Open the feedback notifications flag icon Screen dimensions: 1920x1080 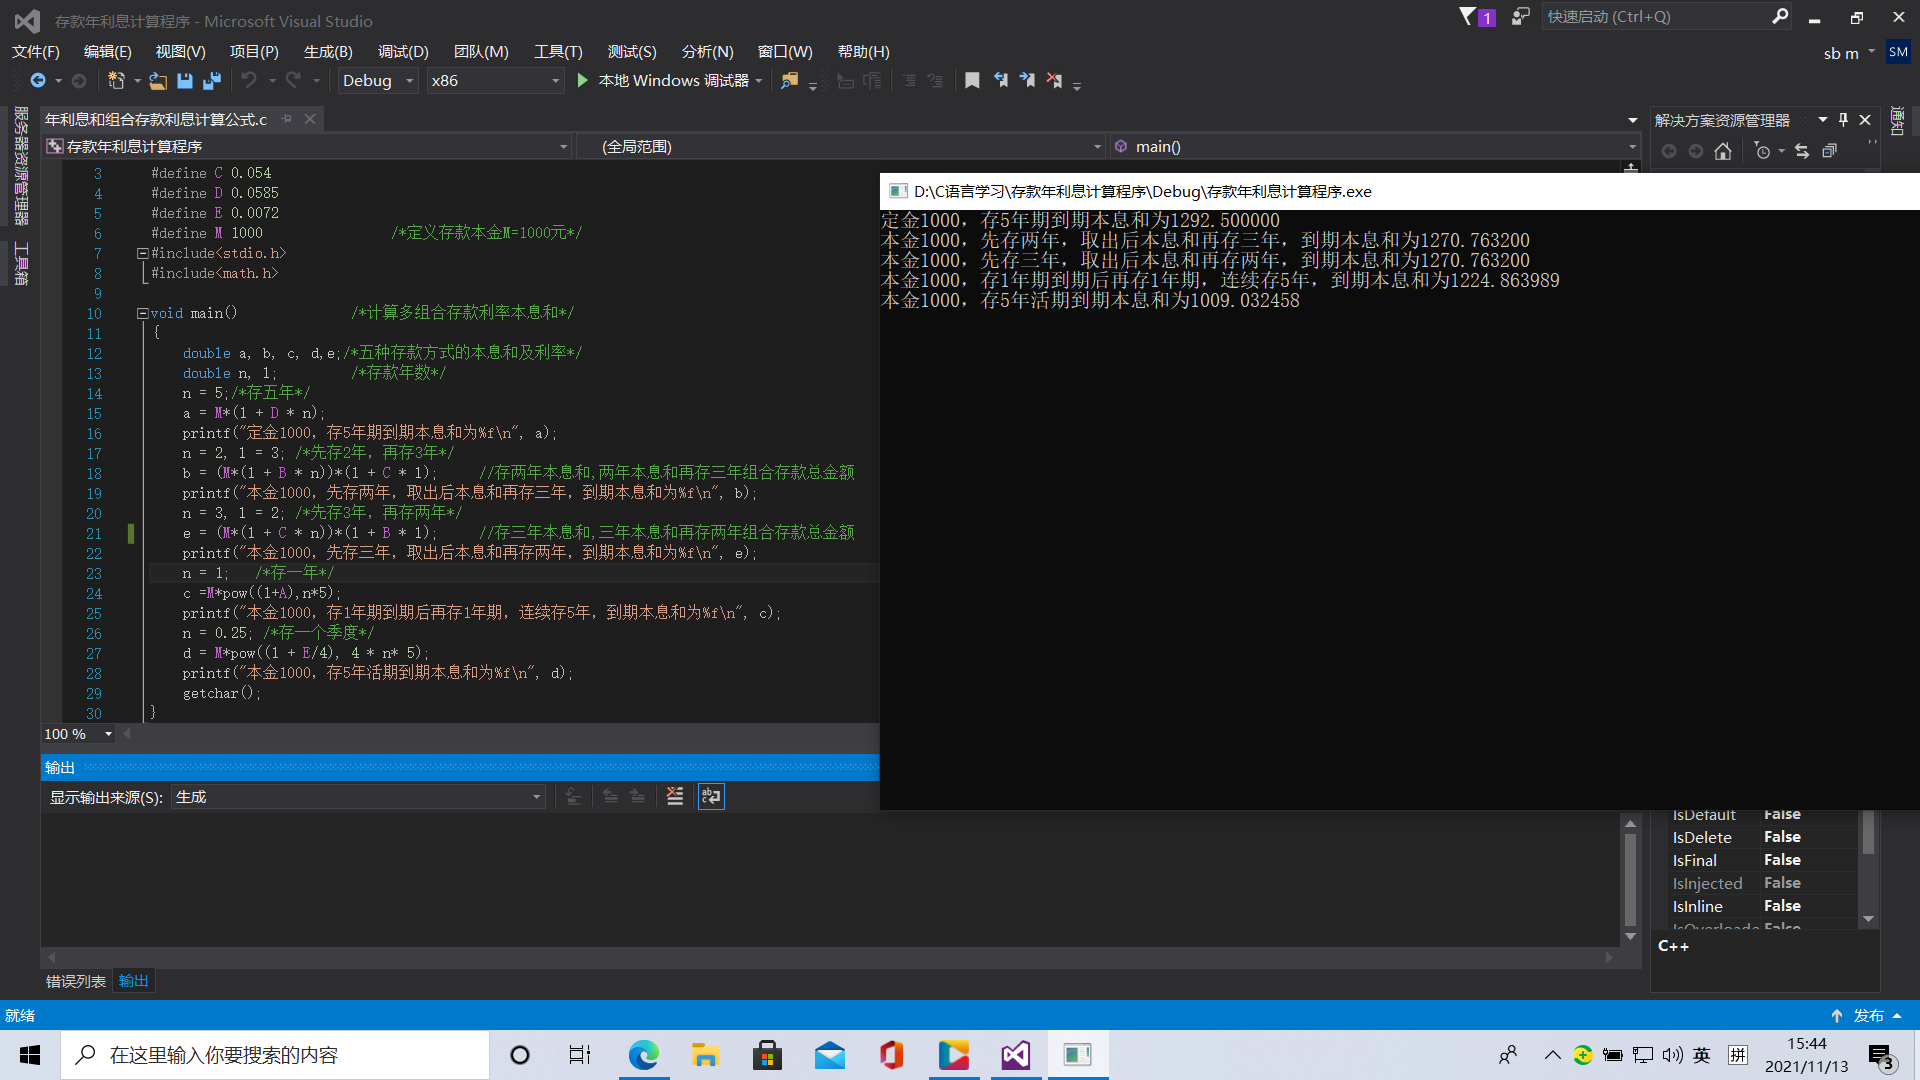(1467, 17)
